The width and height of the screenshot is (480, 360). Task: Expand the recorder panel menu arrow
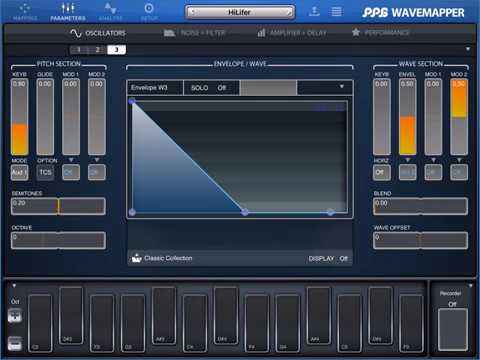click(x=470, y=286)
